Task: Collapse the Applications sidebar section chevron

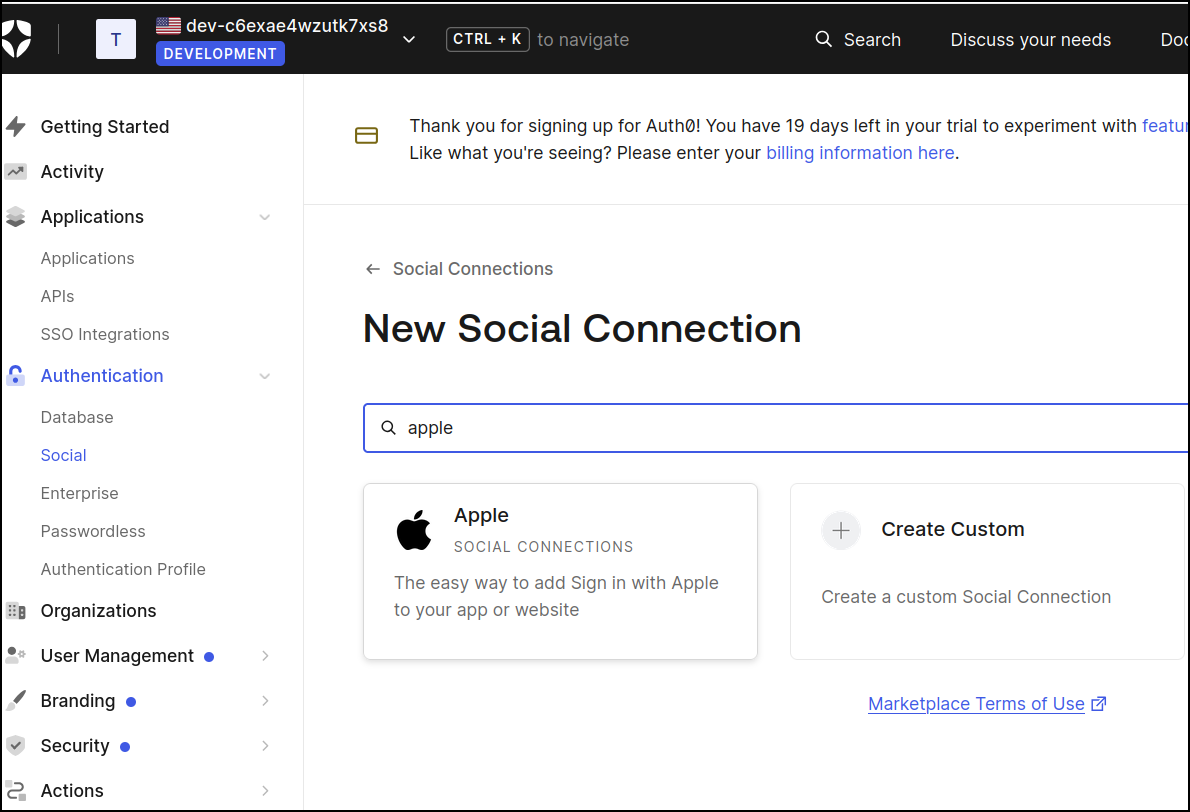Action: pos(265,217)
